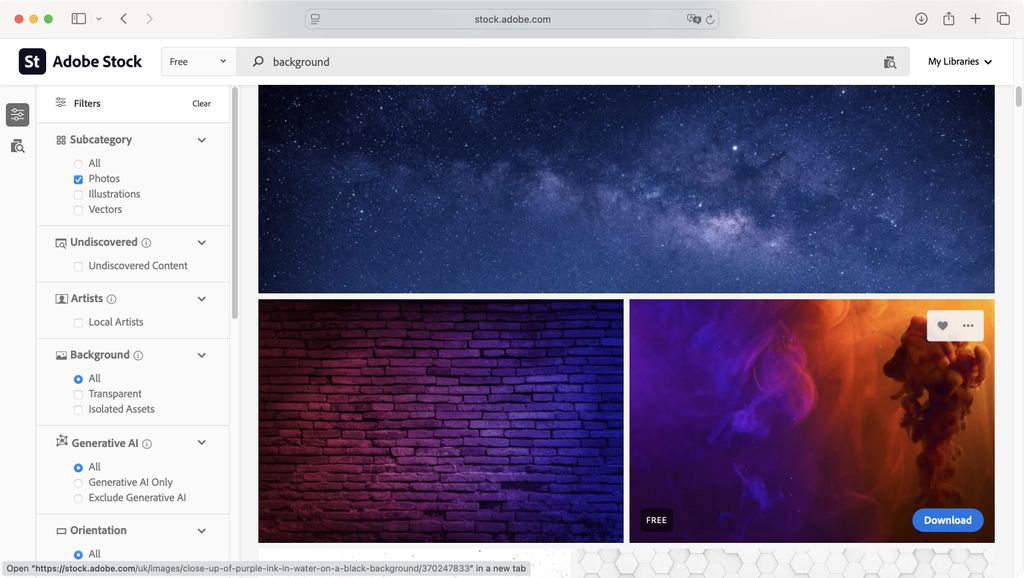Open the My Libraries menu
Screen dimensions: 1024x578
pos(957,61)
